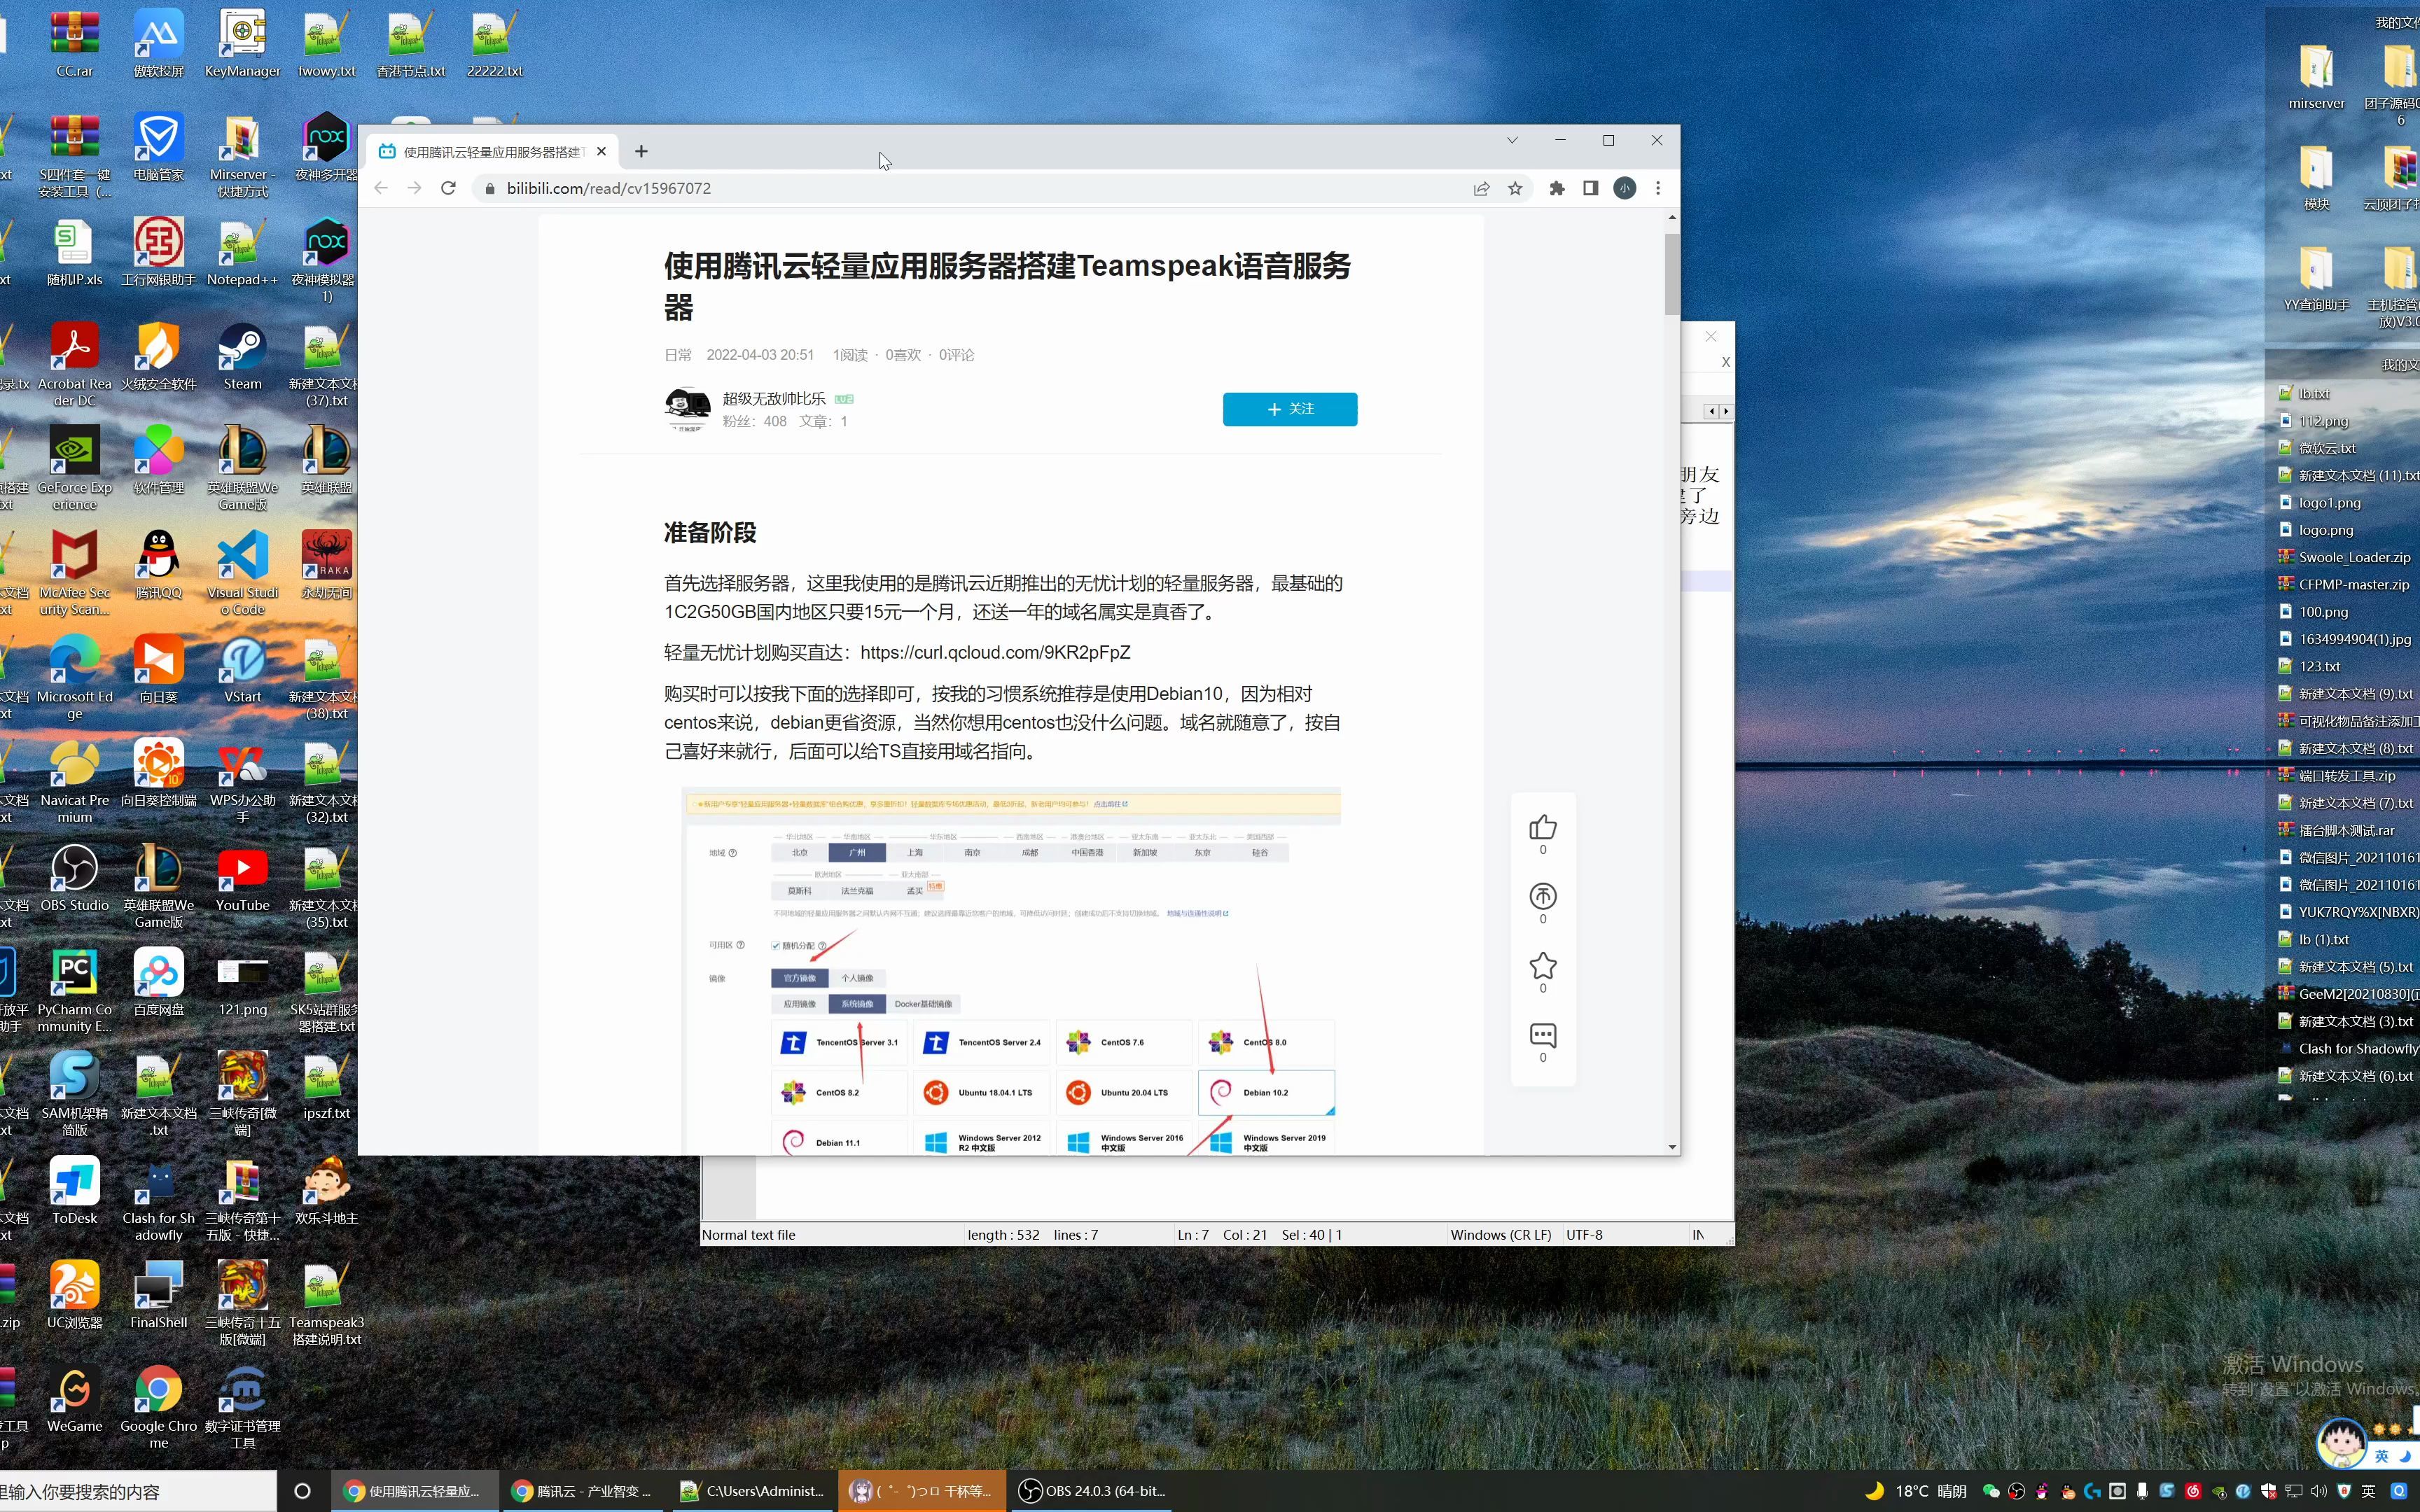Open author 超级无敌帅比乐 profile name

(x=774, y=398)
